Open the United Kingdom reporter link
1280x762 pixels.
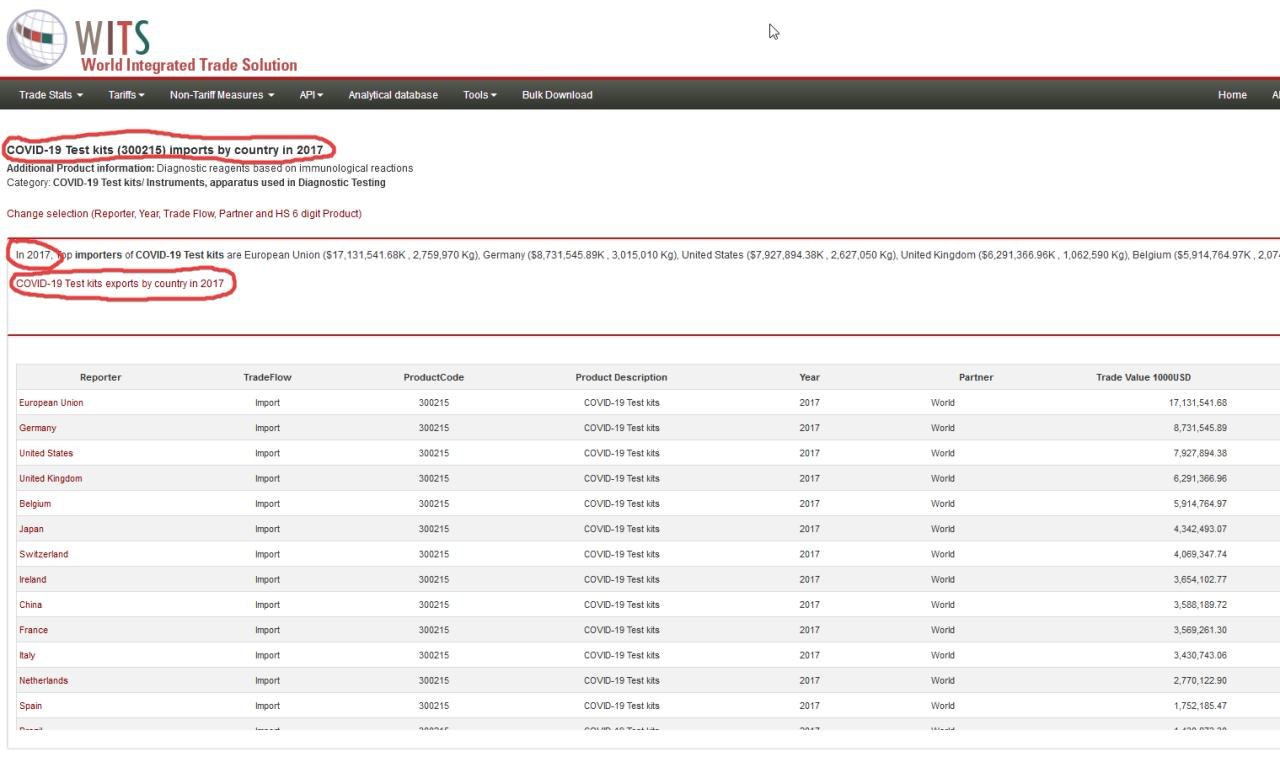51,479
